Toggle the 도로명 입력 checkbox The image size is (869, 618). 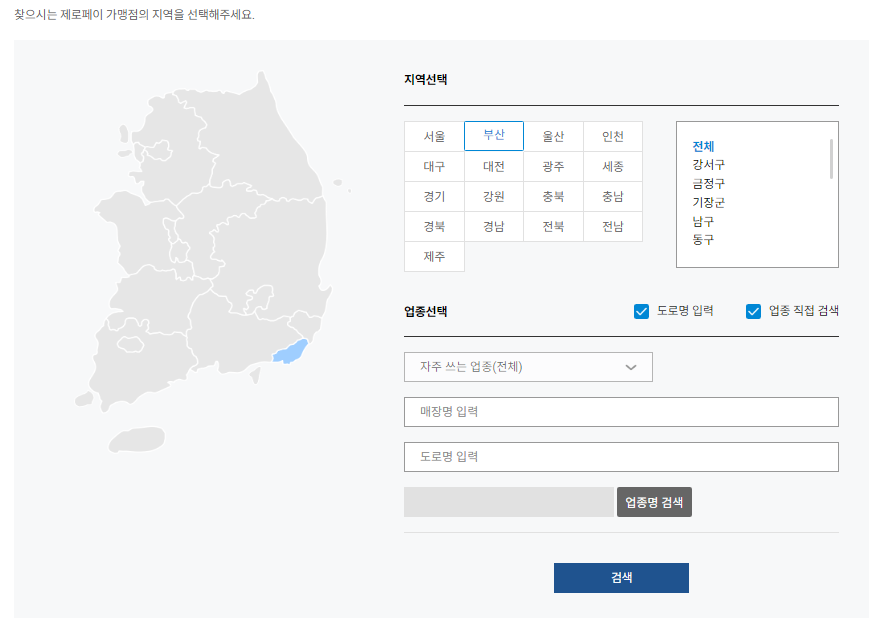641,311
